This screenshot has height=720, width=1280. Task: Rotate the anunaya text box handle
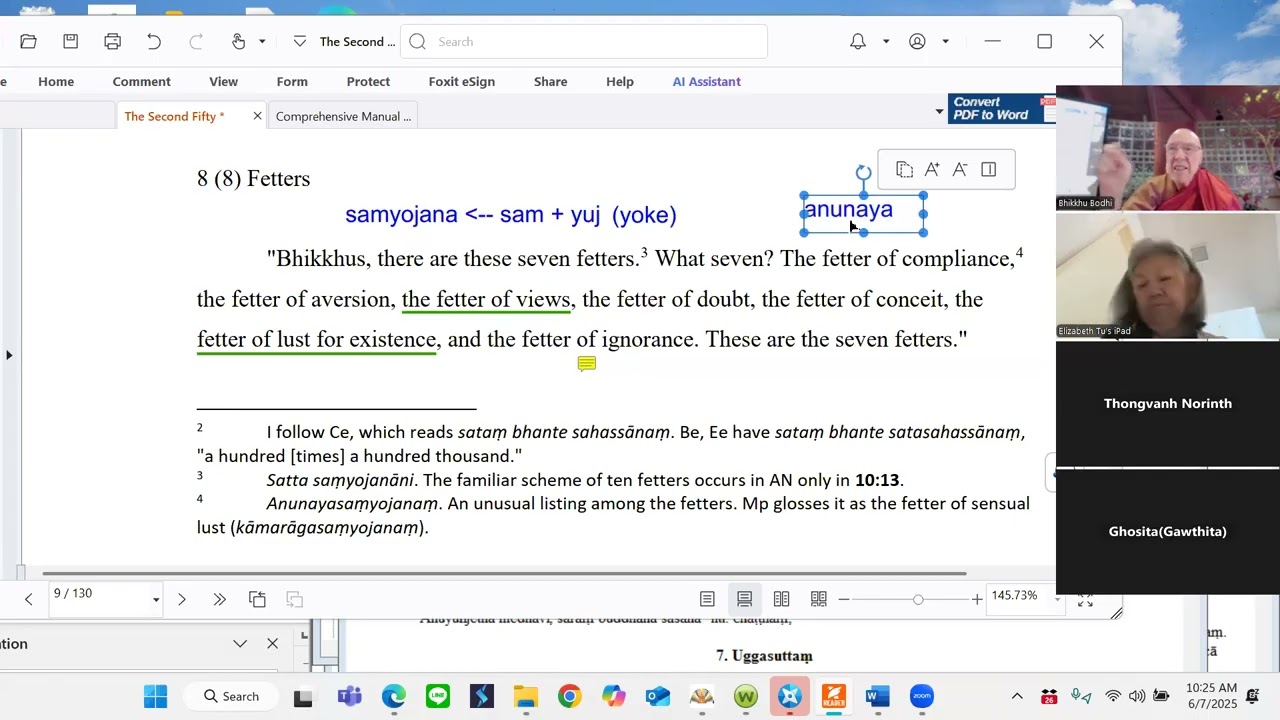864,173
